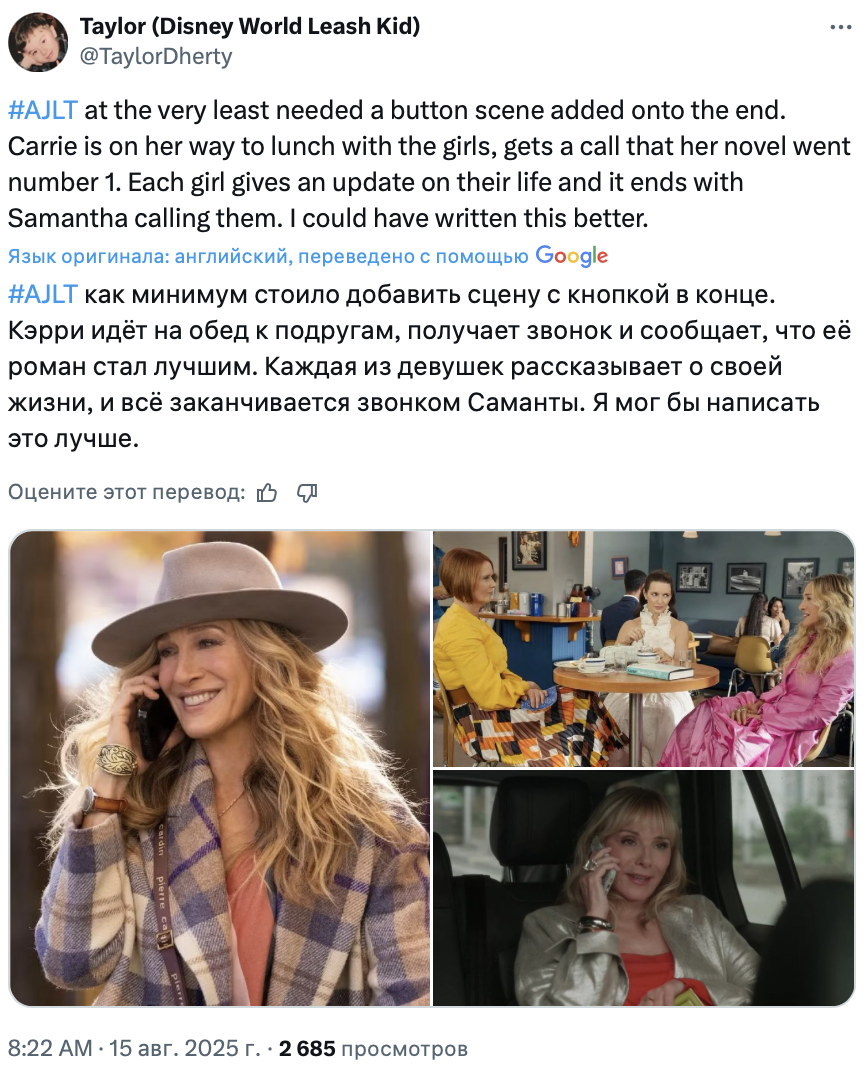This screenshot has height=1066, width=868.
Task: Open the photo of woman in car
Action: click(644, 888)
